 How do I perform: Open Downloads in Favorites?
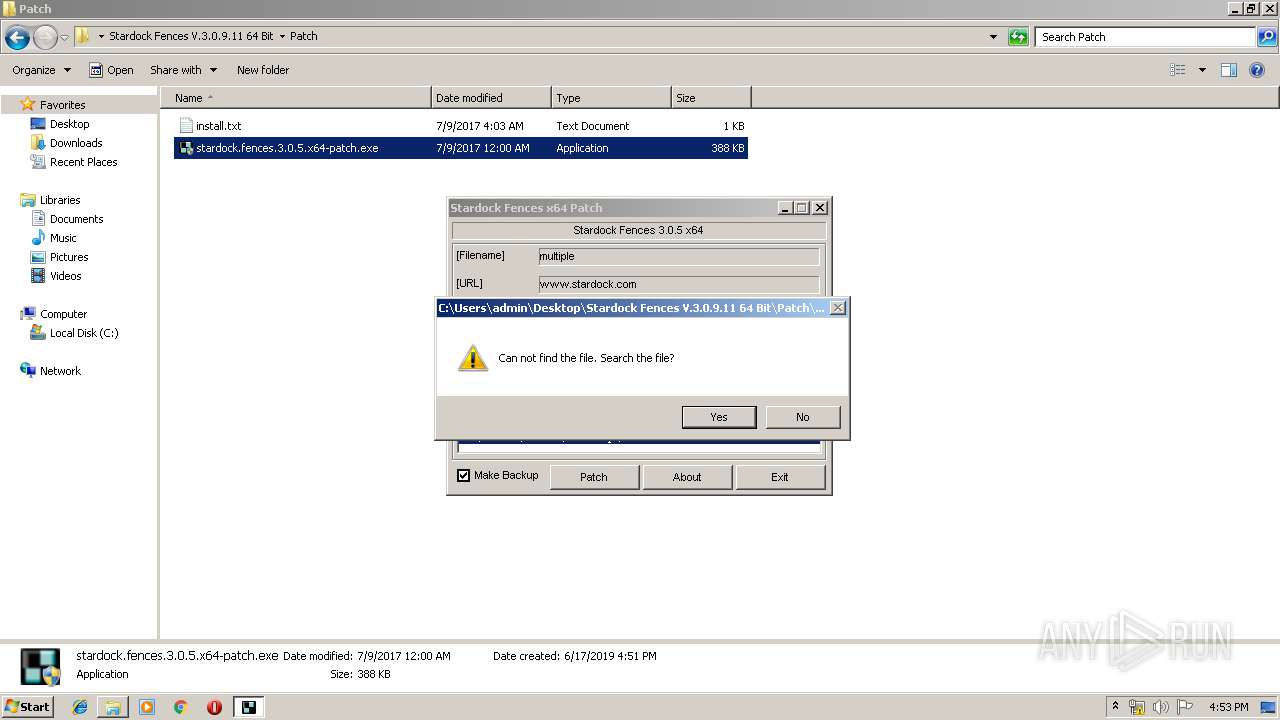[x=76, y=143]
